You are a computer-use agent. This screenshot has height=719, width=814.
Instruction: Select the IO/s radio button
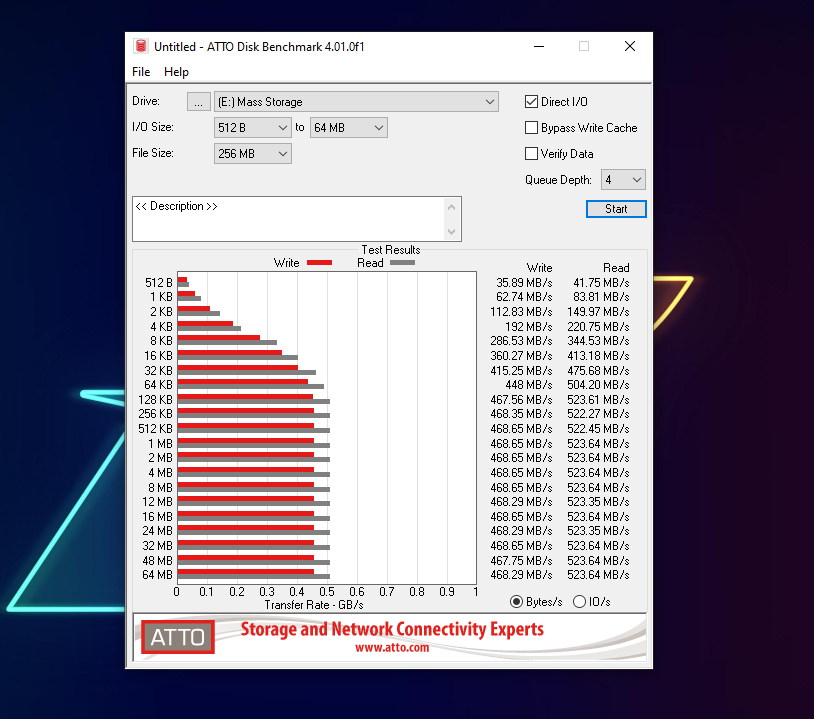pyautogui.click(x=579, y=602)
